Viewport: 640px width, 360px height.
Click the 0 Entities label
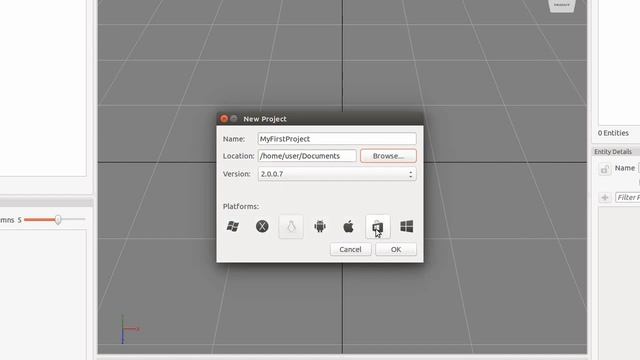tap(613, 133)
